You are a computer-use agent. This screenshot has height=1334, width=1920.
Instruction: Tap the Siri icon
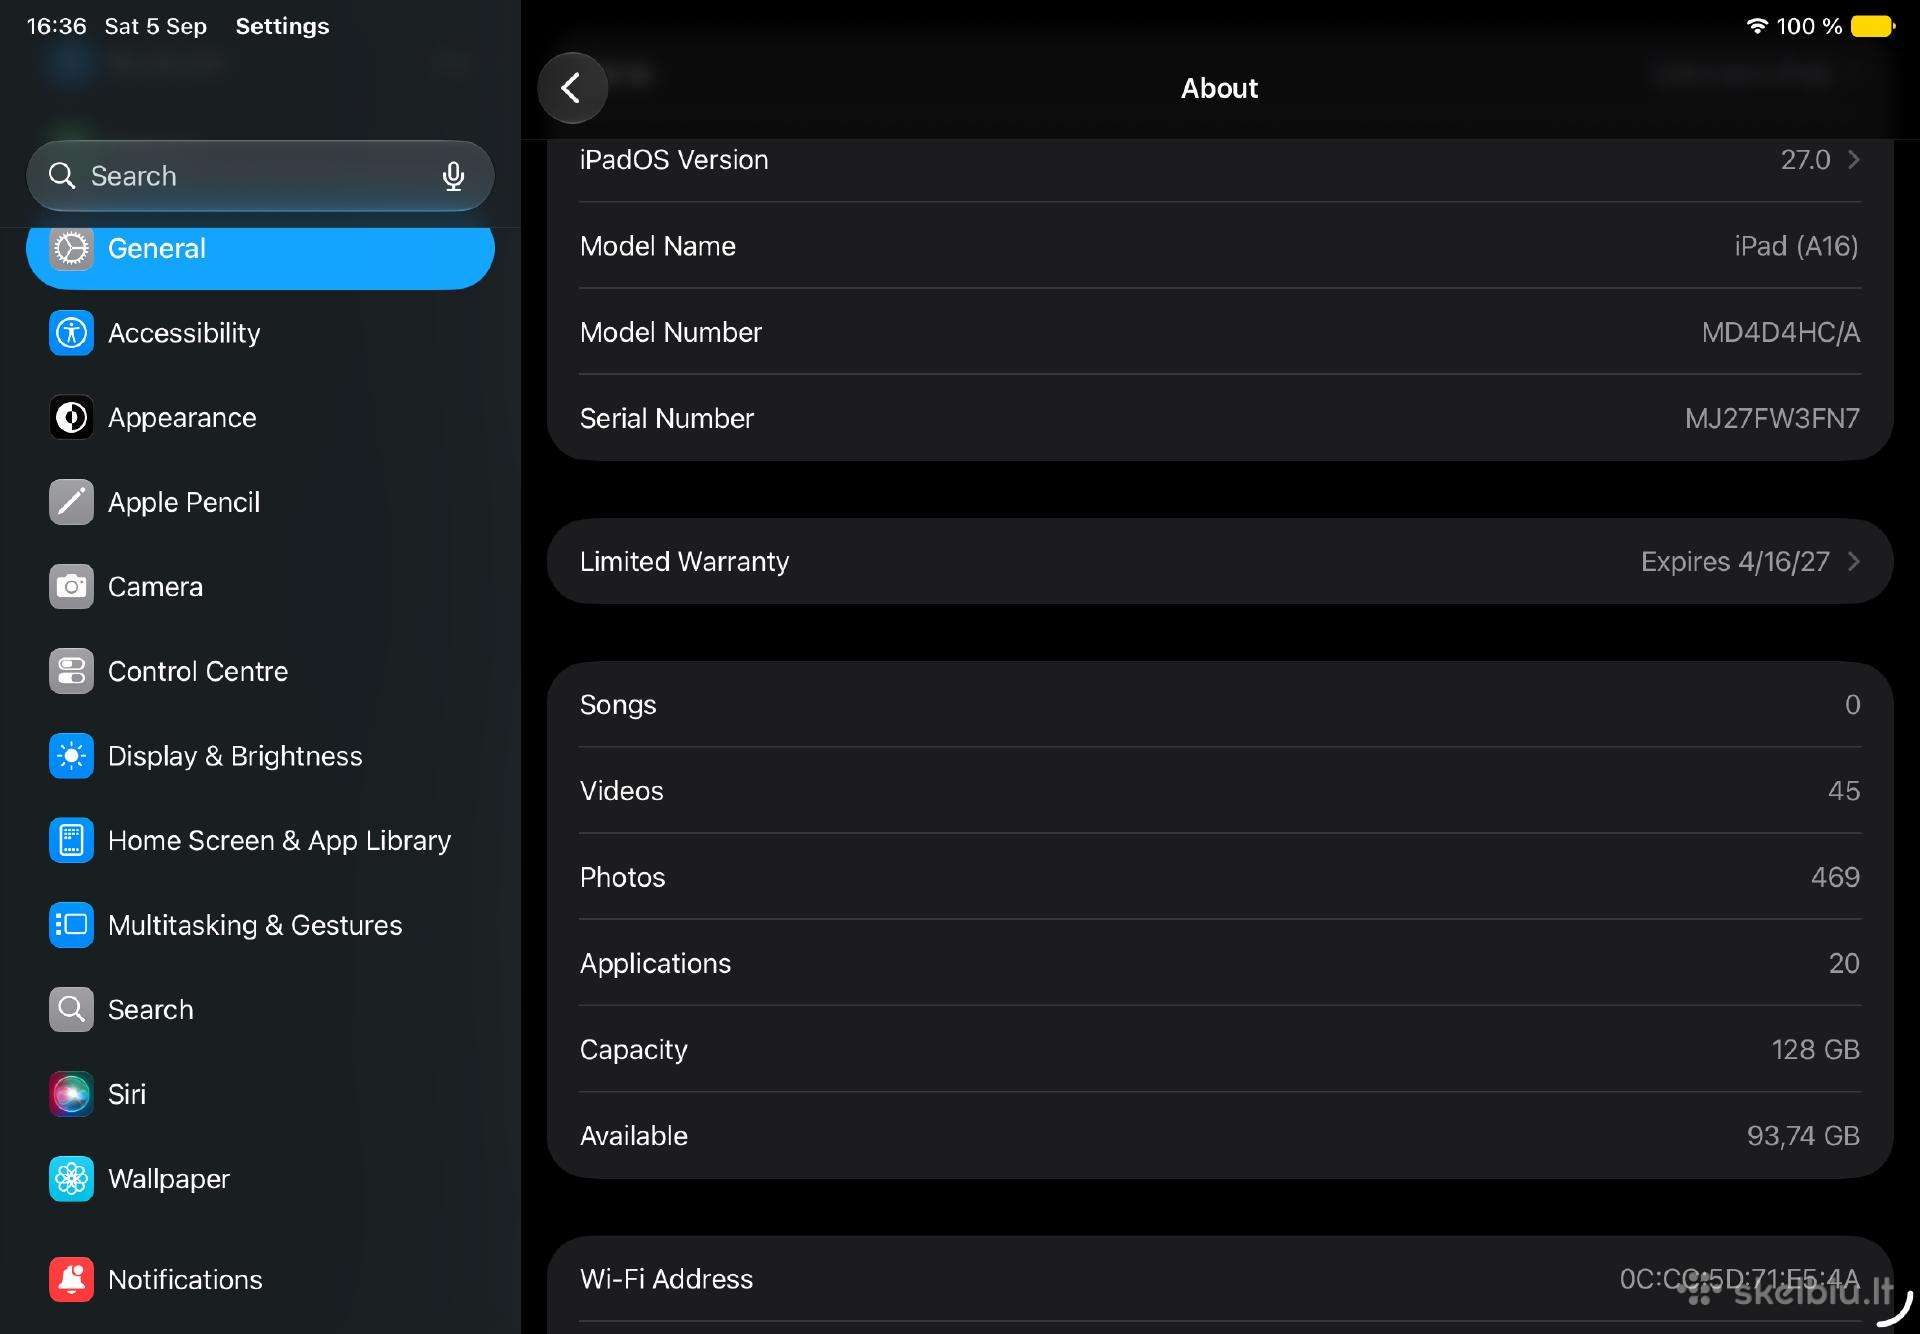pyautogui.click(x=71, y=1094)
